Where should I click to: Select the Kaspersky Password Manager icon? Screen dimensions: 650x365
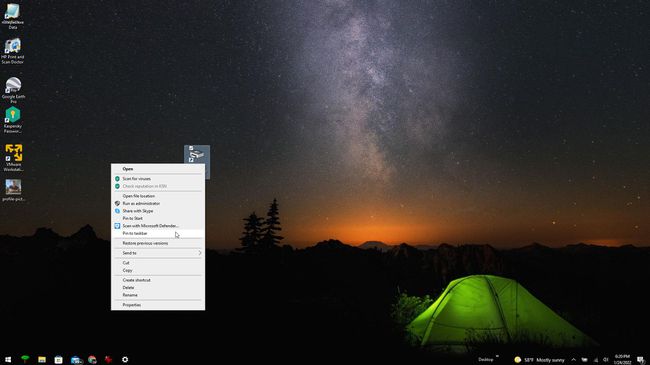[13, 120]
